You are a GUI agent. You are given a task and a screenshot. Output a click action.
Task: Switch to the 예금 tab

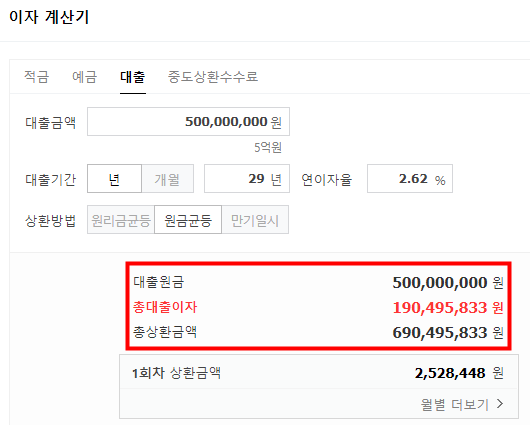[x=85, y=77]
